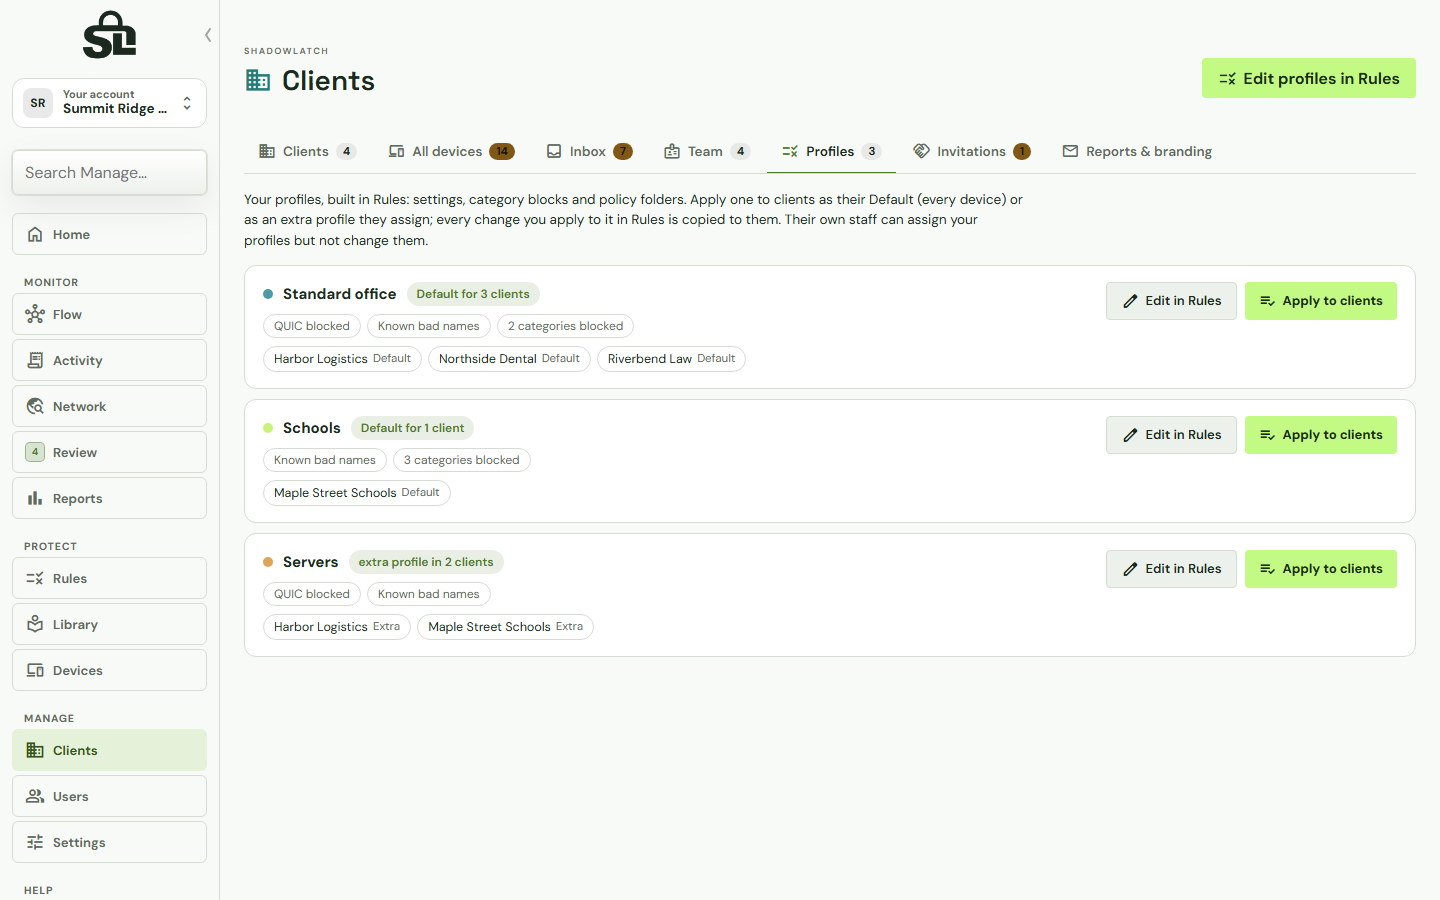Image resolution: width=1440 pixels, height=900 pixels.
Task: Select the Profiles tab
Action: click(x=831, y=151)
